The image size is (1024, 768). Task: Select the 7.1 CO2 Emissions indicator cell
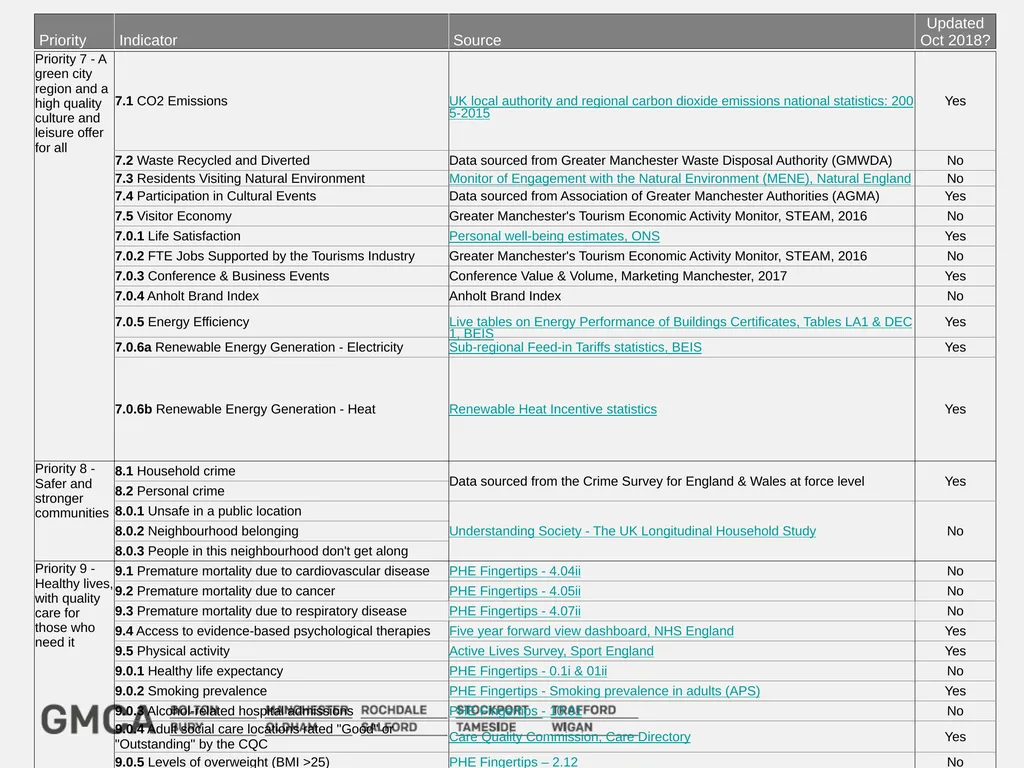point(281,101)
